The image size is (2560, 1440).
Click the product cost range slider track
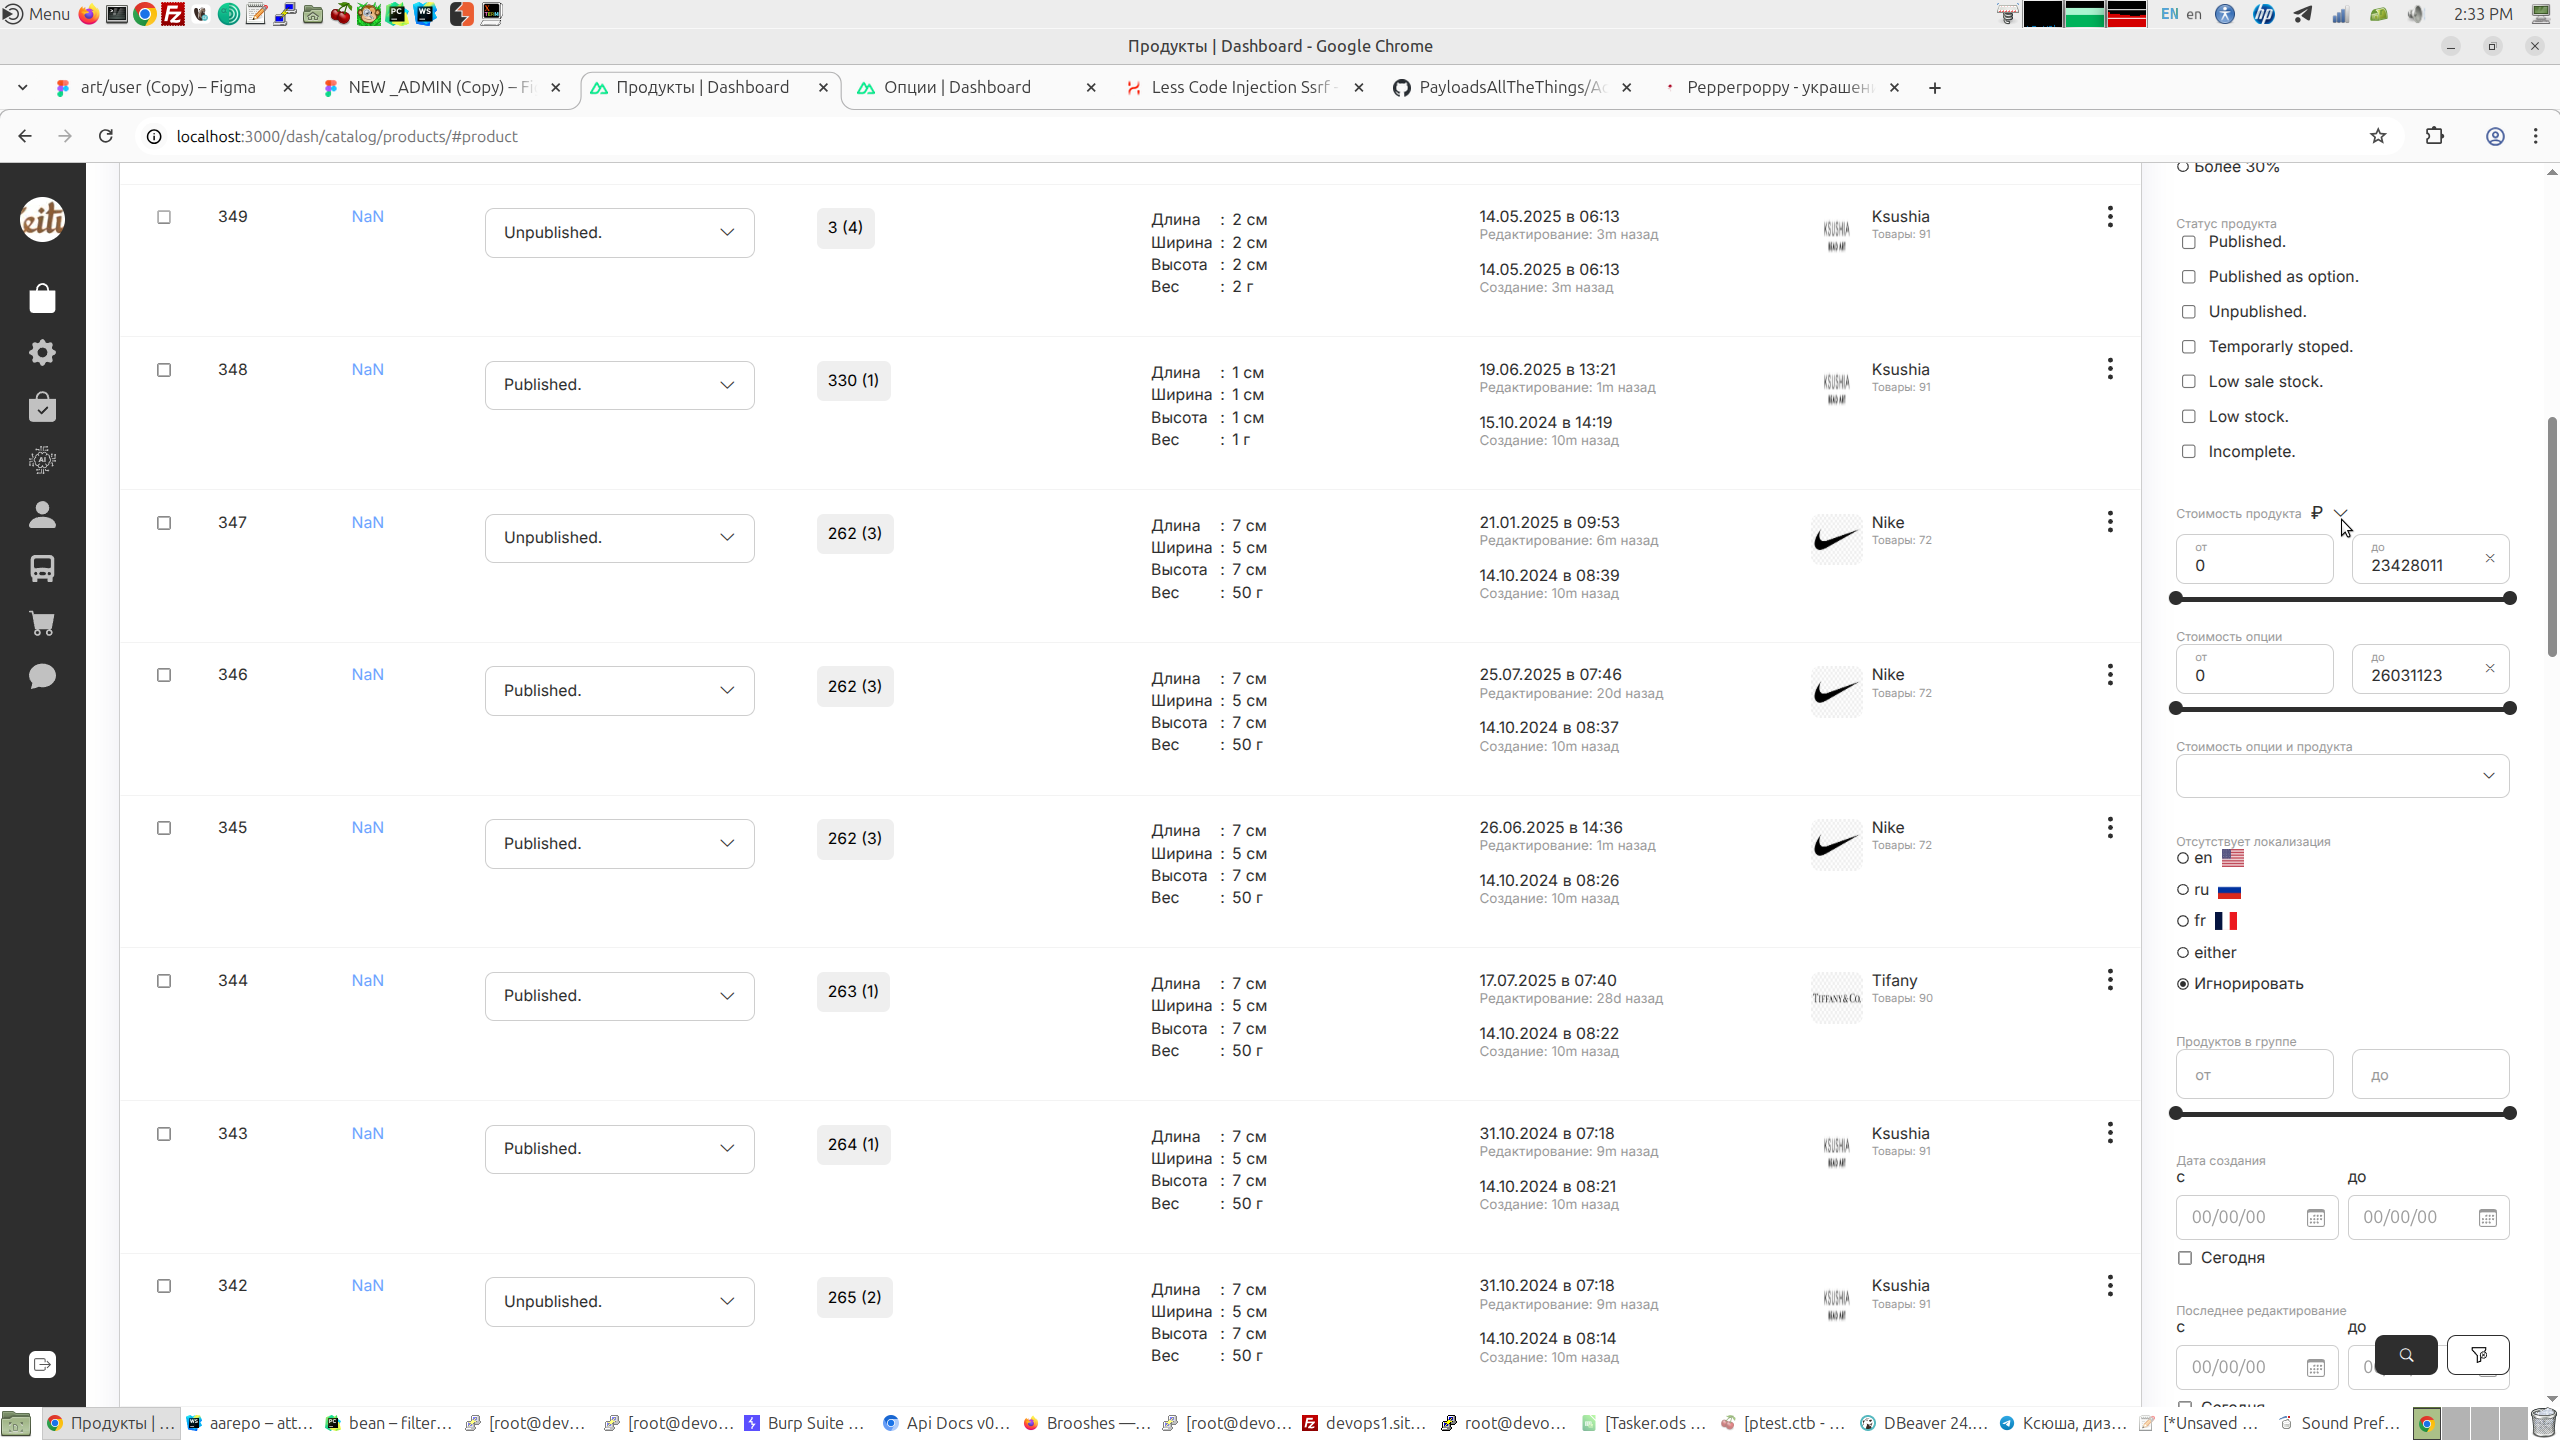[x=2342, y=599]
